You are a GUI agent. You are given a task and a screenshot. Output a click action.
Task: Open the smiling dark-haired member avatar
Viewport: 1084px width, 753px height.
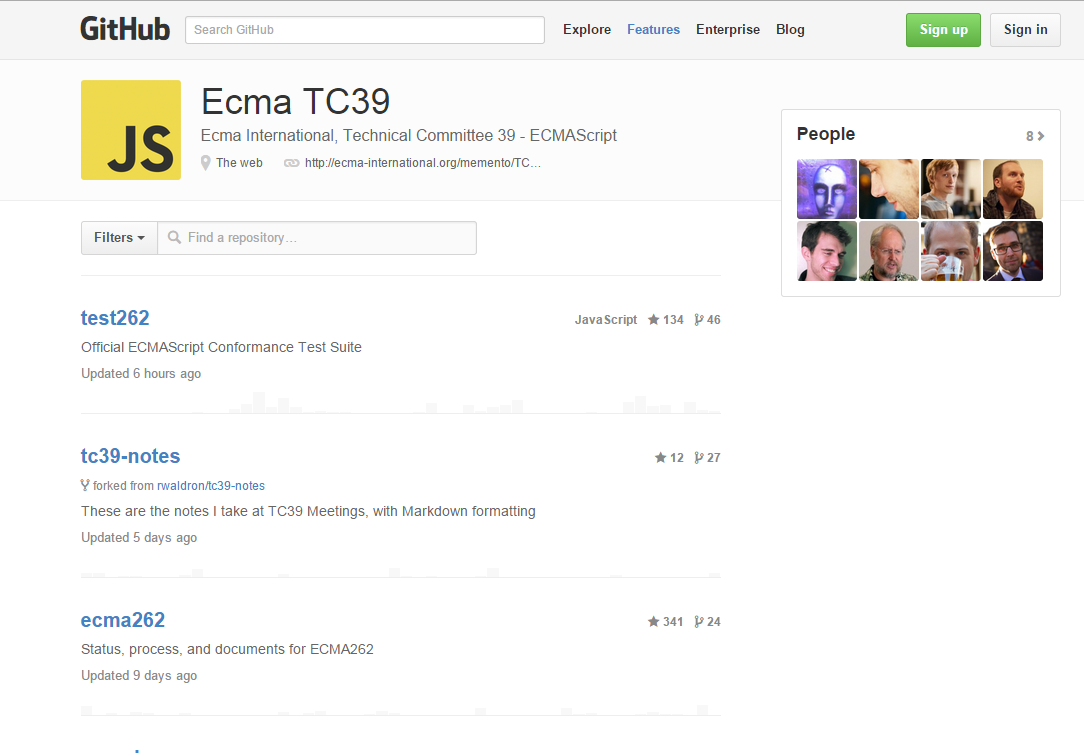[x=827, y=251]
